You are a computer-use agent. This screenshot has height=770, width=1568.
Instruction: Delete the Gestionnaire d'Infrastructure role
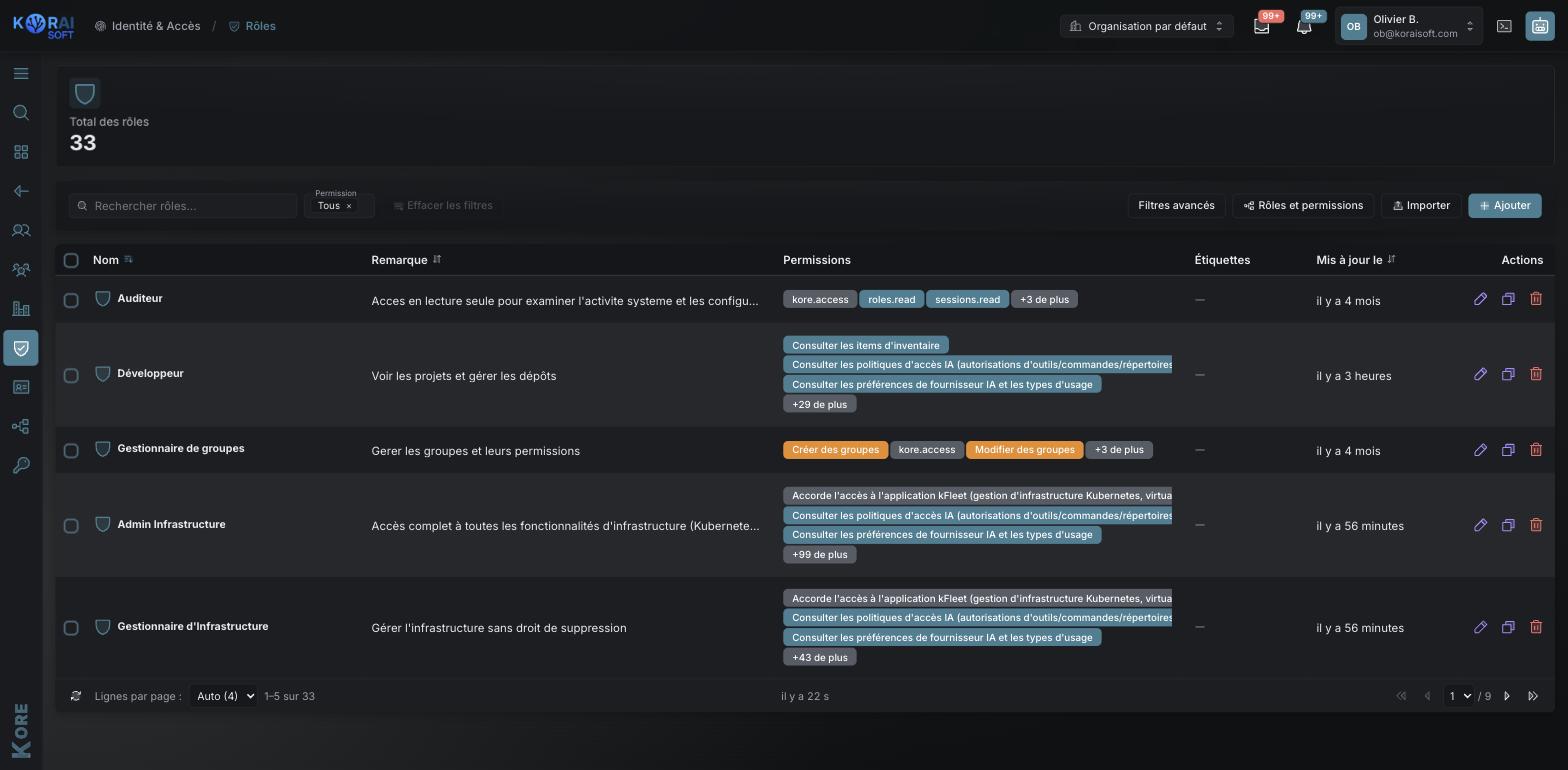click(1536, 627)
